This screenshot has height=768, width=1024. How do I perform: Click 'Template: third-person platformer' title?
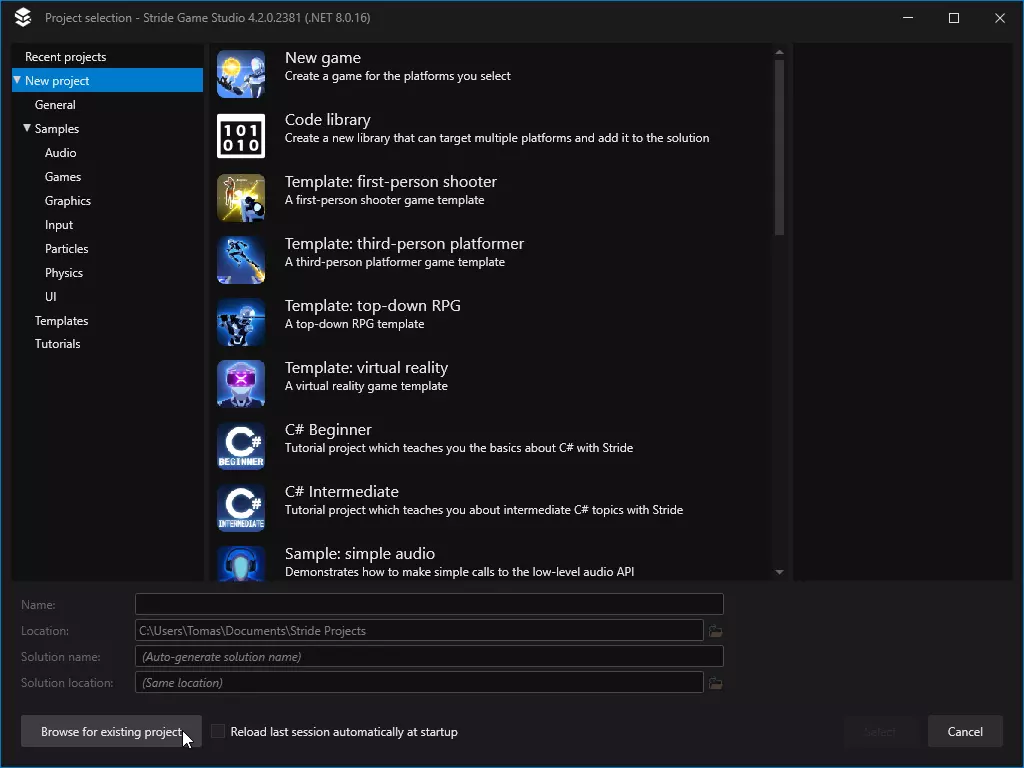(x=404, y=244)
